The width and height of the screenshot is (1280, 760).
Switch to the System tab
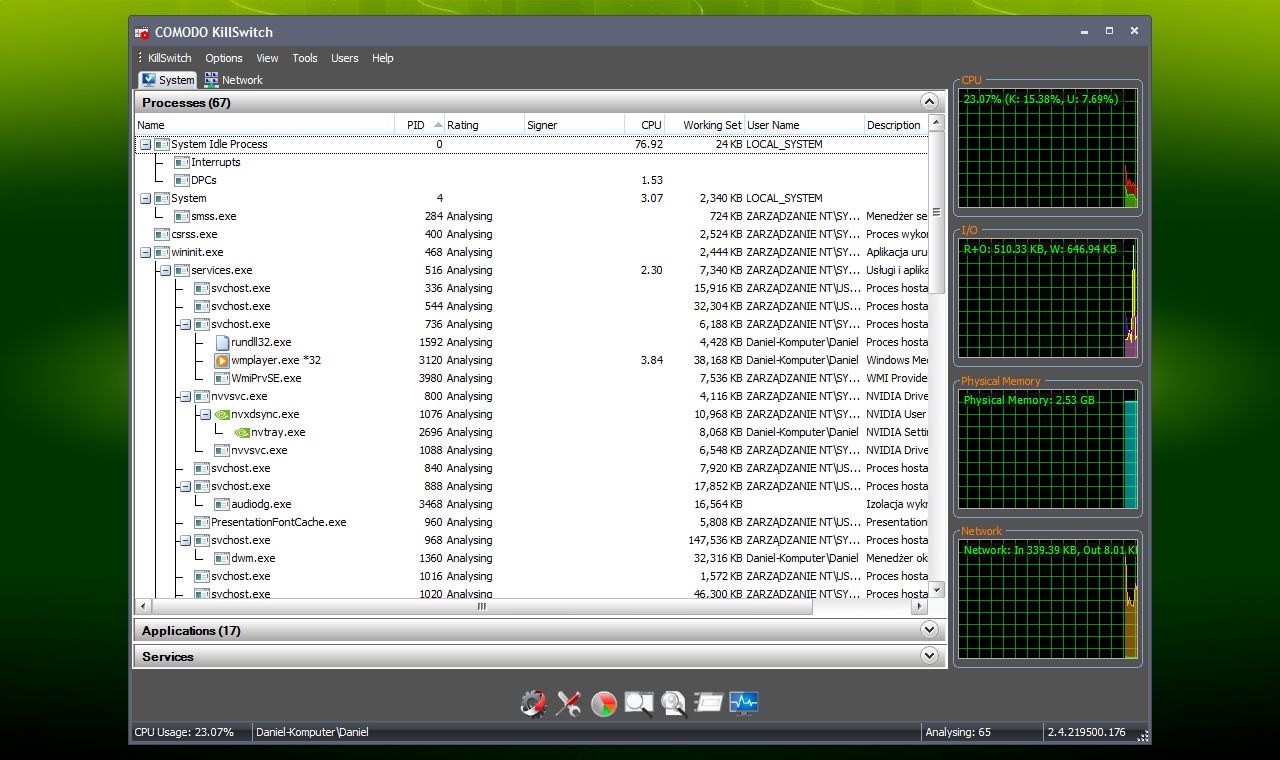click(168, 80)
